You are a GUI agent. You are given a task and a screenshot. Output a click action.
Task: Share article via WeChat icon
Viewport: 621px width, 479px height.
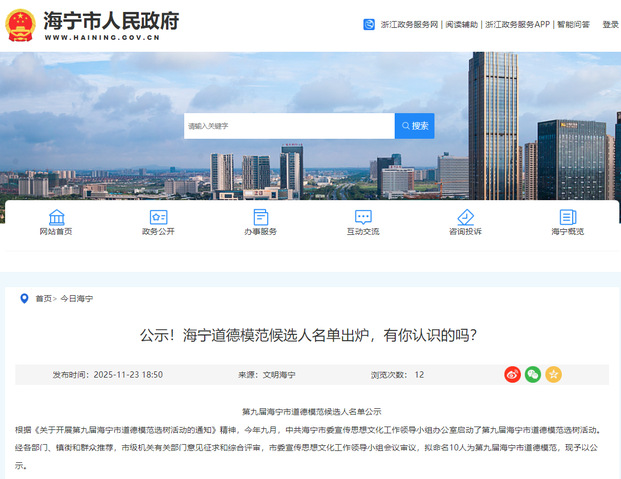(x=533, y=374)
